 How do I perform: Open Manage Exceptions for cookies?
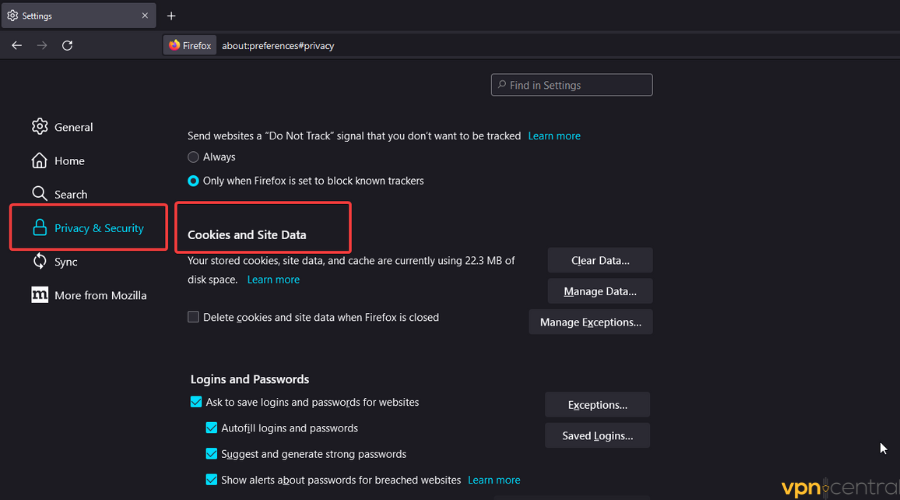(x=591, y=322)
